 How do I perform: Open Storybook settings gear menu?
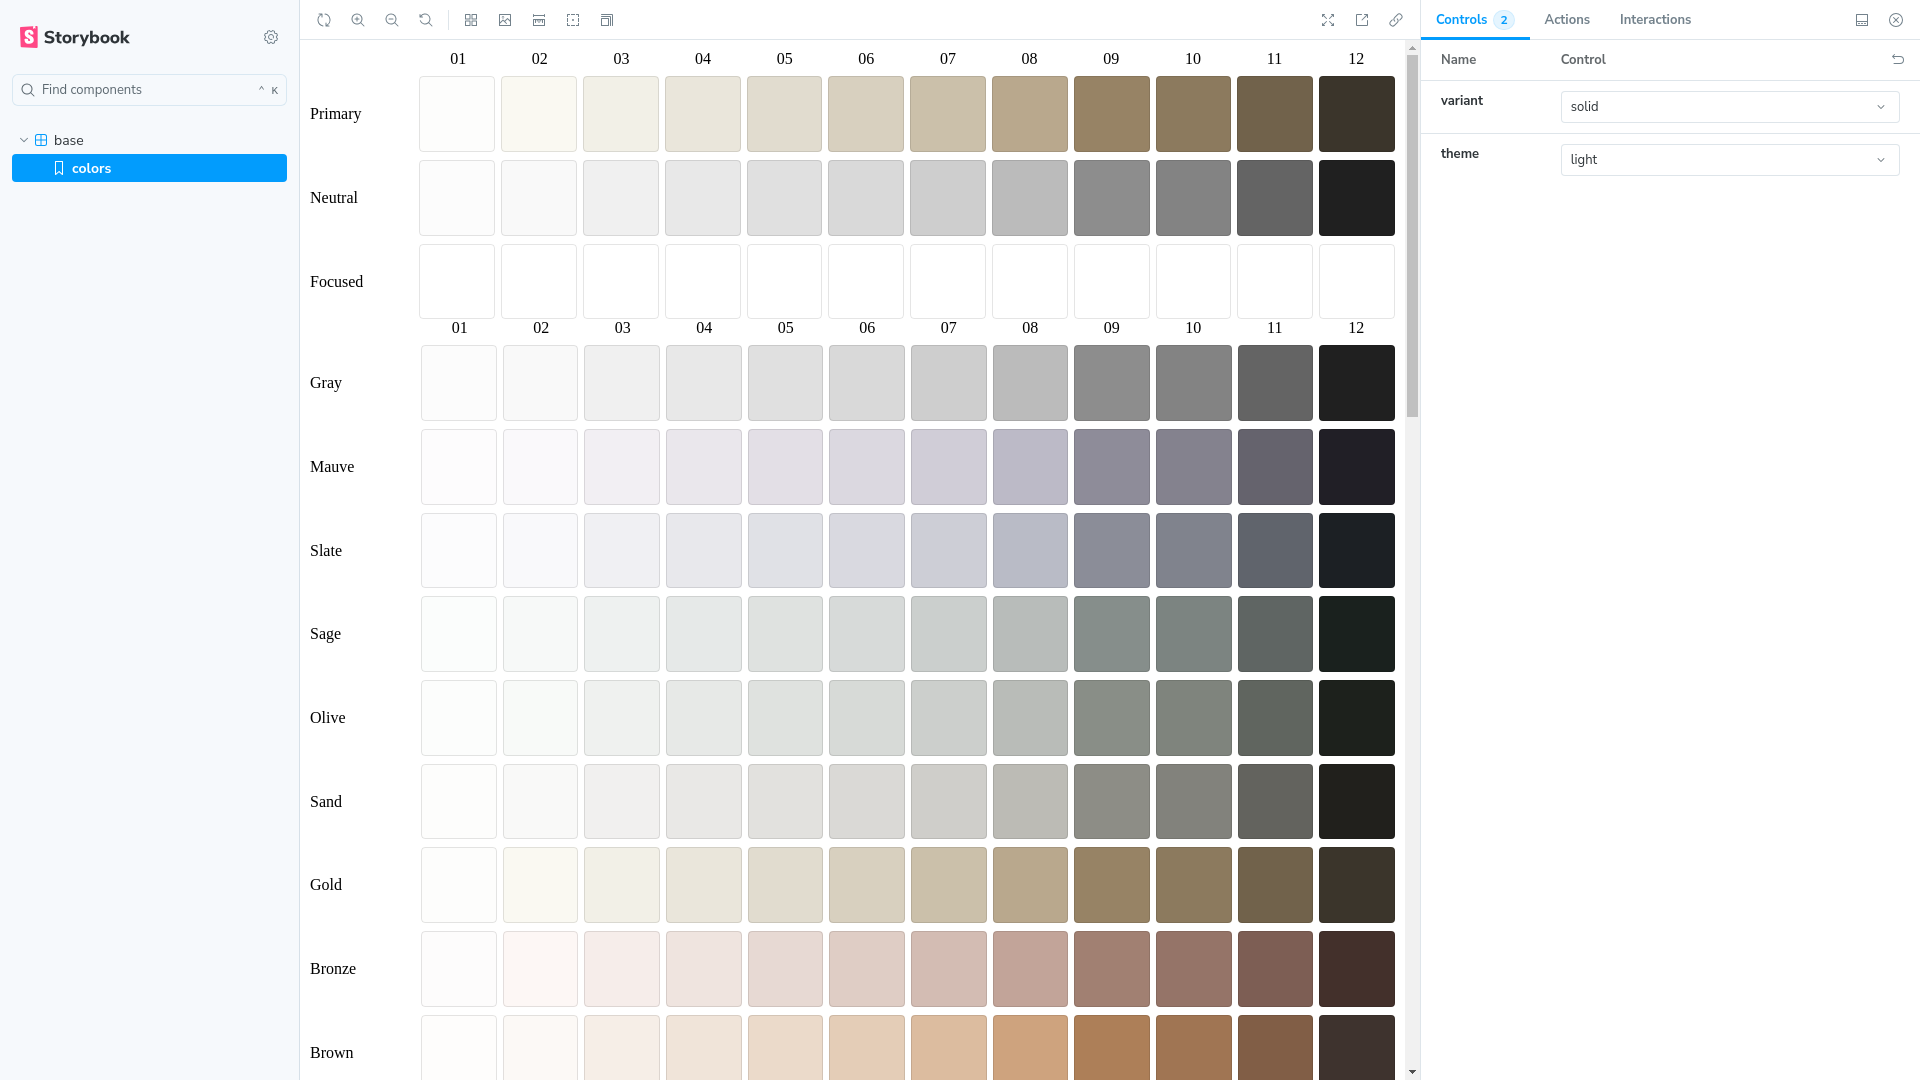tap(271, 37)
